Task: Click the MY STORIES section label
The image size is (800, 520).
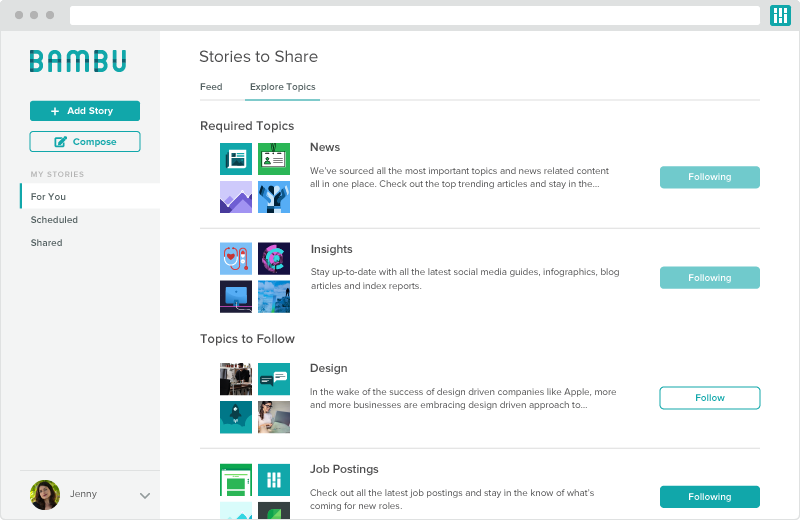Action: pyautogui.click(x=57, y=174)
